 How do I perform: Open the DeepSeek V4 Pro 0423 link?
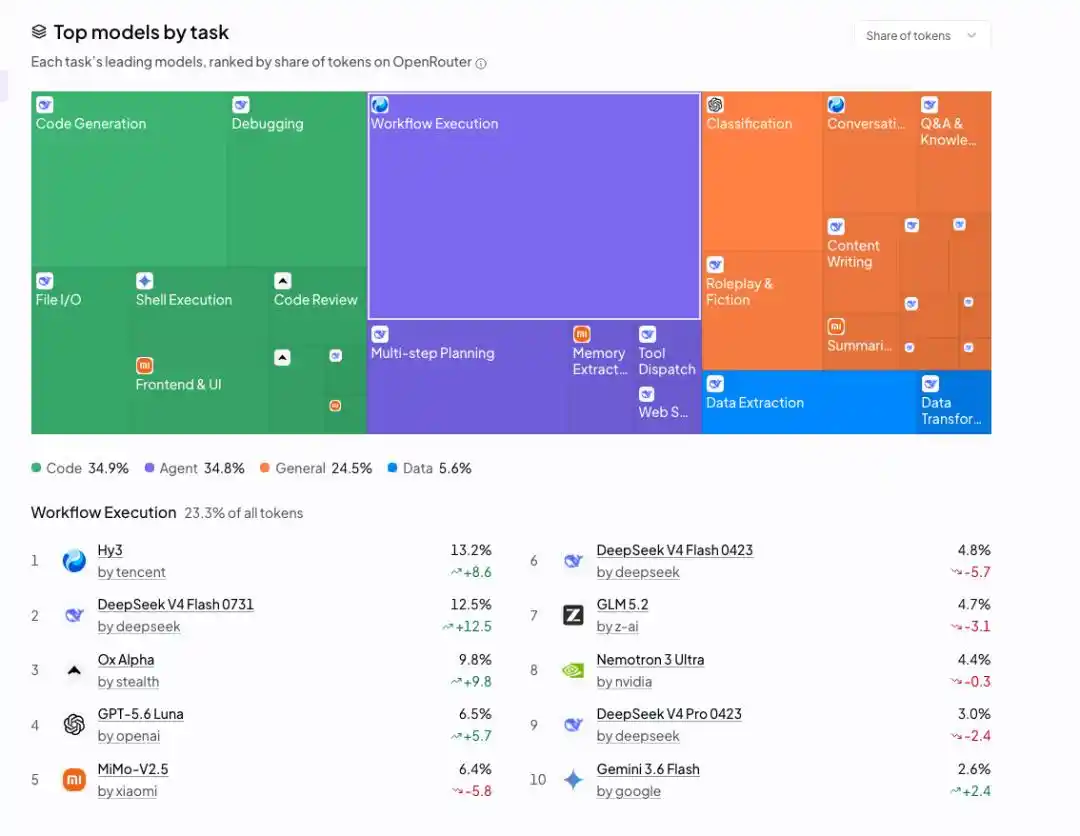point(669,714)
